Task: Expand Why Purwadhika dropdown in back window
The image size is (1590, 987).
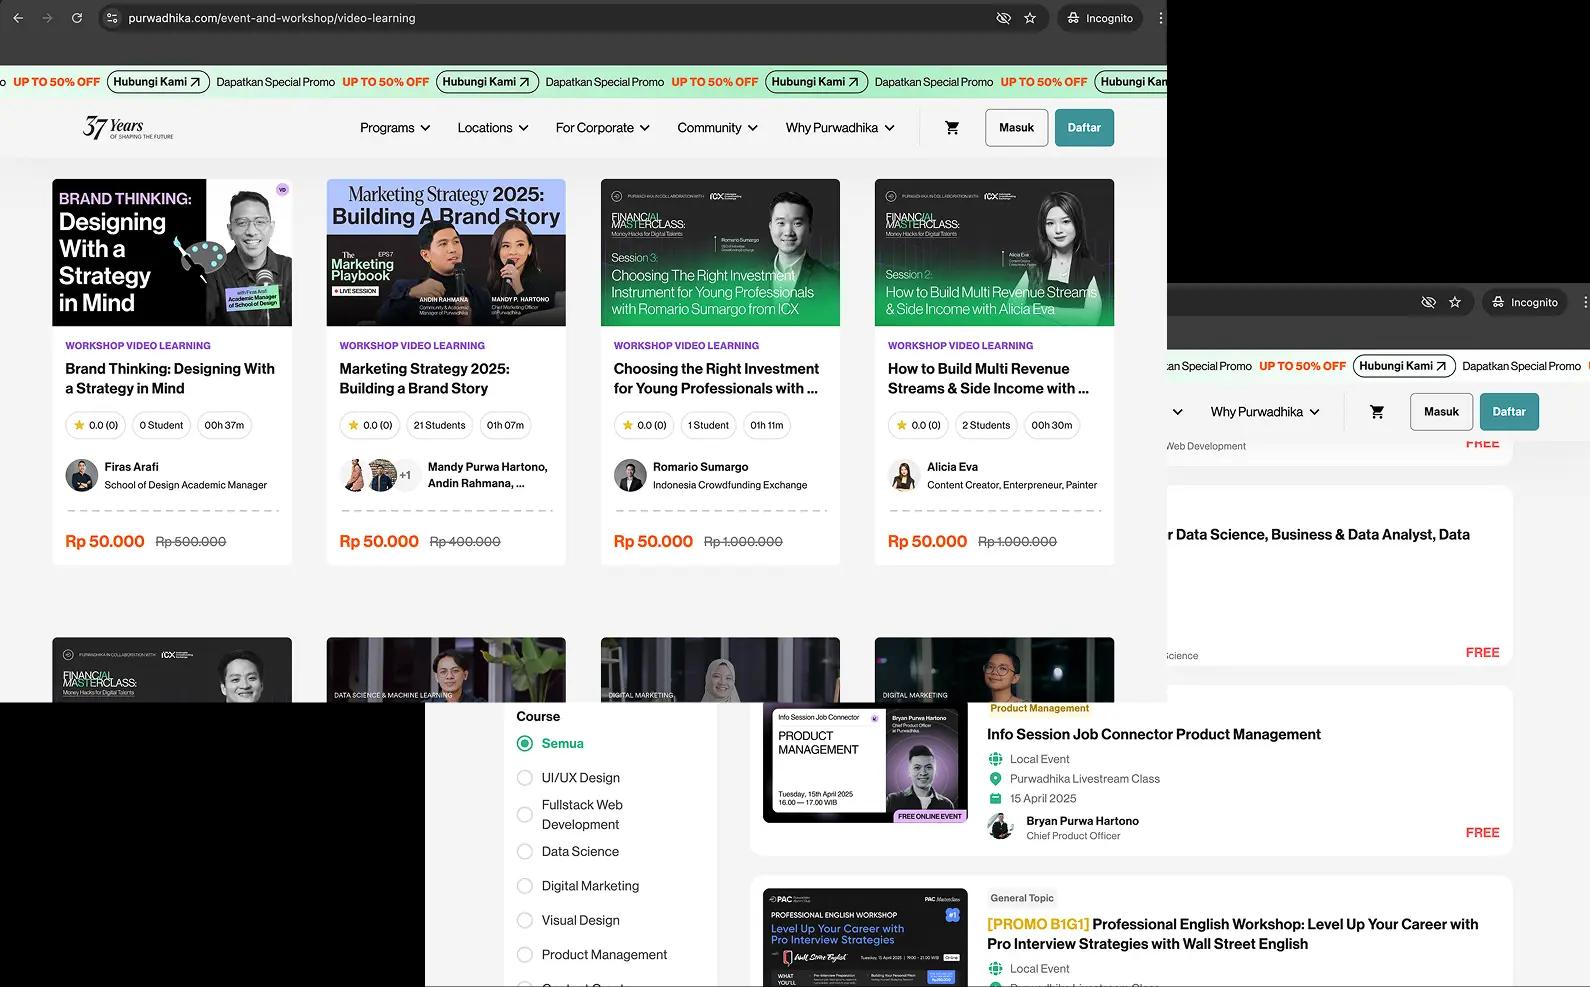Action: click(1265, 412)
